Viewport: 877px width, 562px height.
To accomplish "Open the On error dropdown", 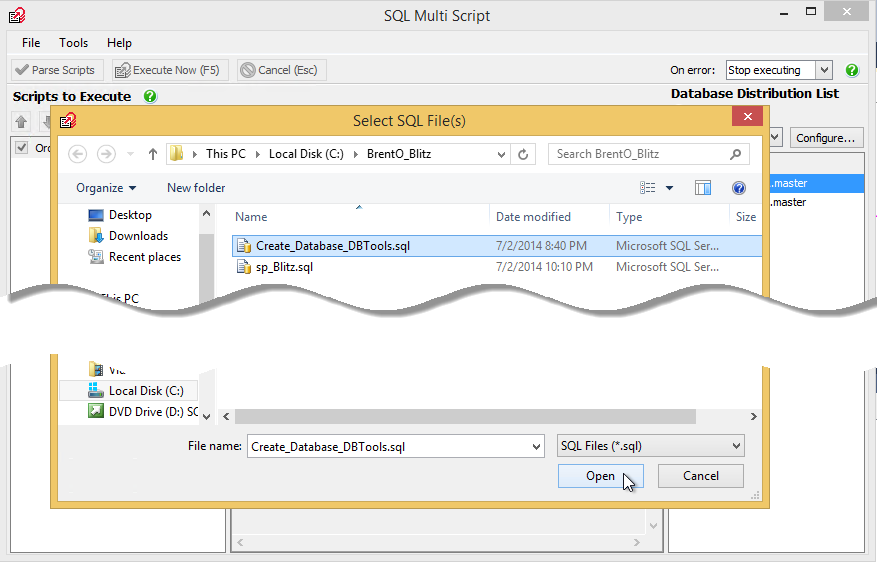I will [824, 70].
